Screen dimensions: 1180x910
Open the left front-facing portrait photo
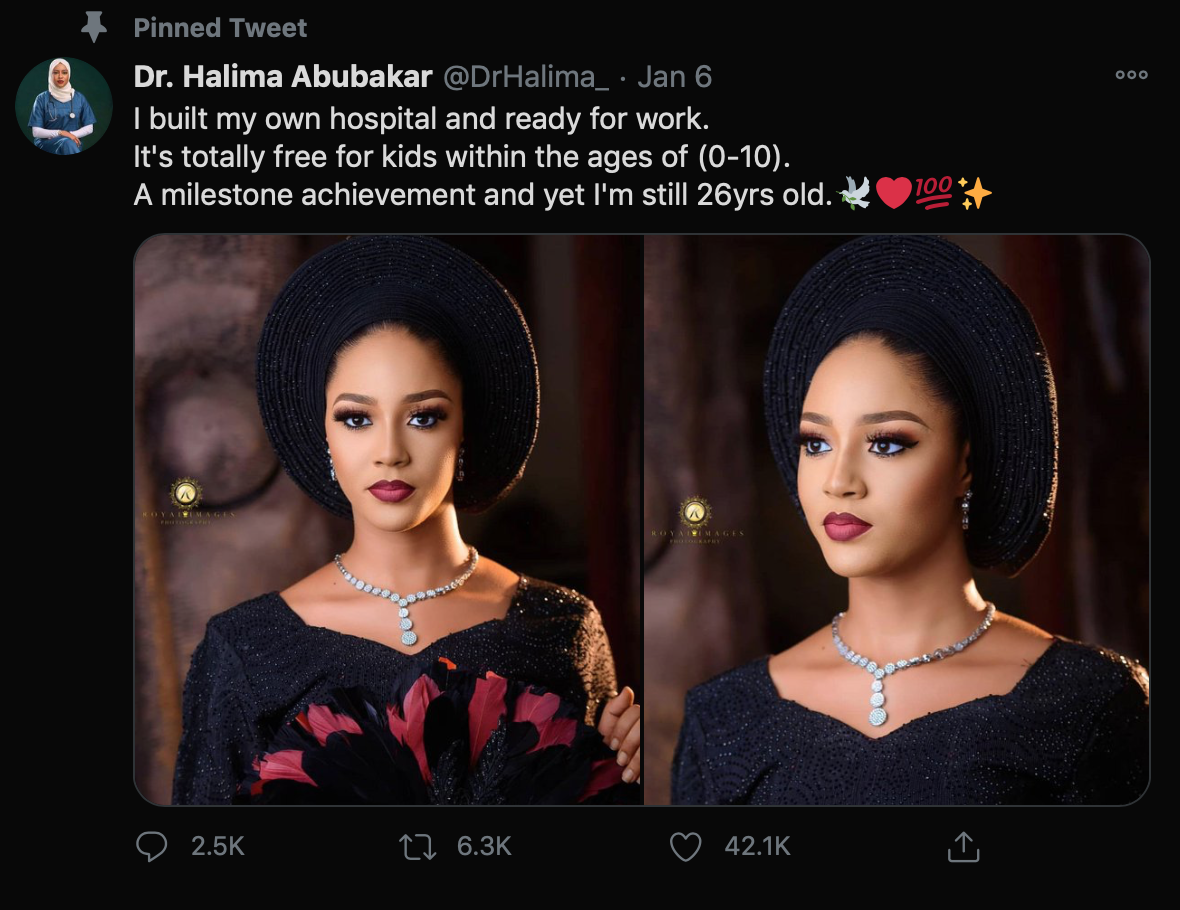388,520
